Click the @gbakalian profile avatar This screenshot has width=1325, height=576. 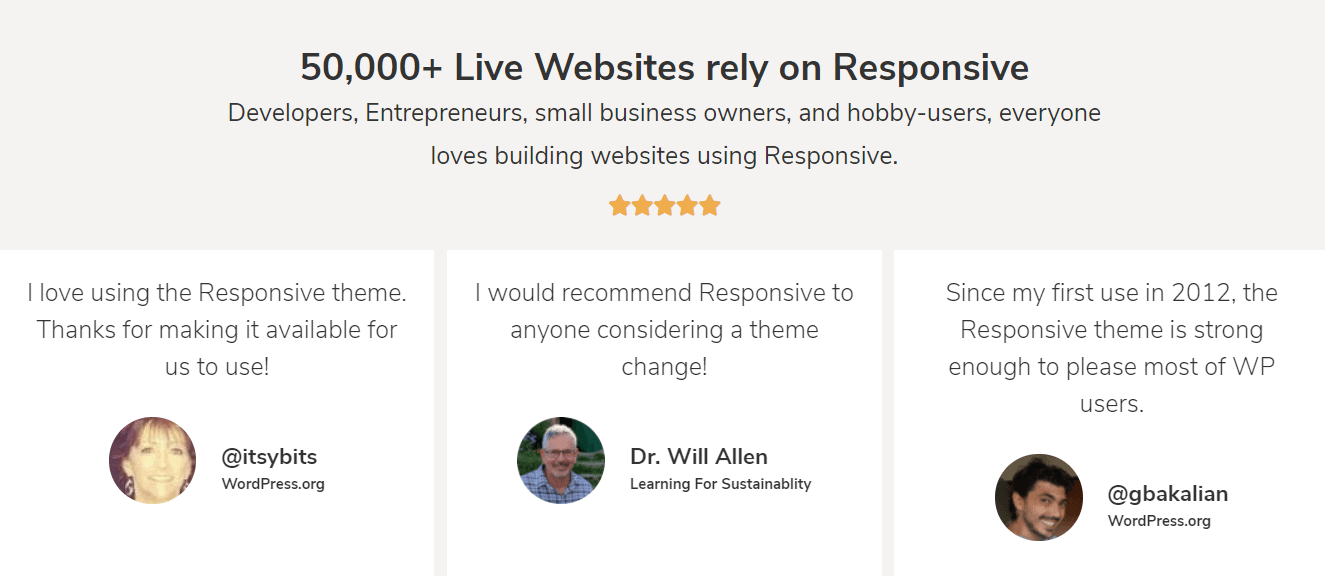(1039, 497)
